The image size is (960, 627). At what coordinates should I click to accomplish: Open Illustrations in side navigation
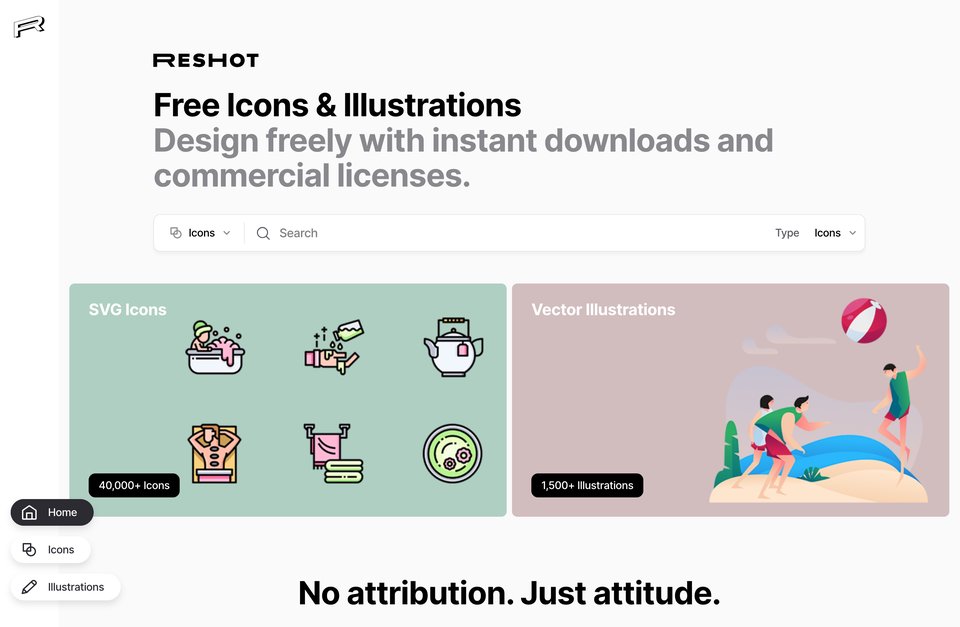coord(66,587)
